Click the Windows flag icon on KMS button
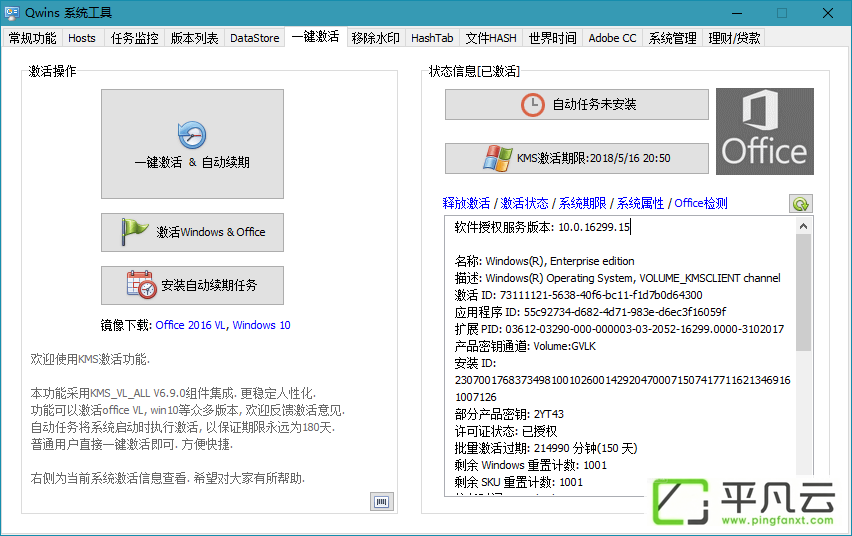This screenshot has height=536, width=852. pos(497,158)
